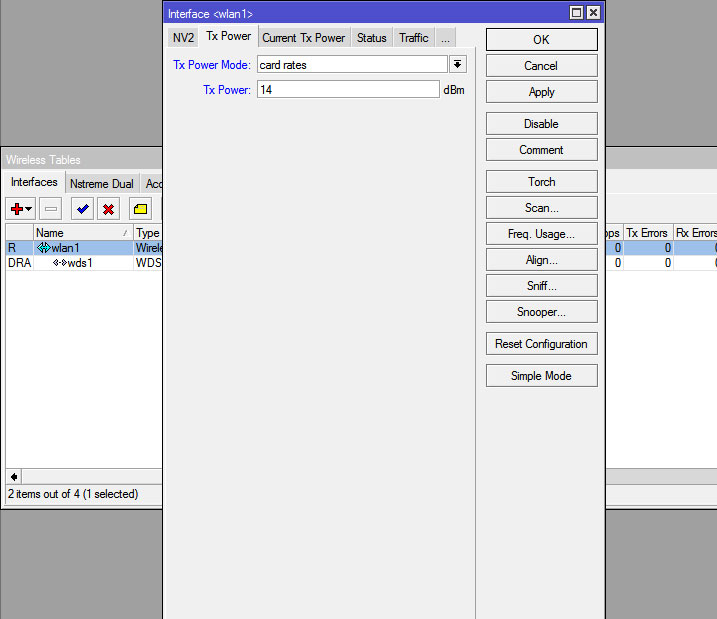717x619 pixels.
Task: Go to the Nstreme Dual tab
Action: (102, 184)
